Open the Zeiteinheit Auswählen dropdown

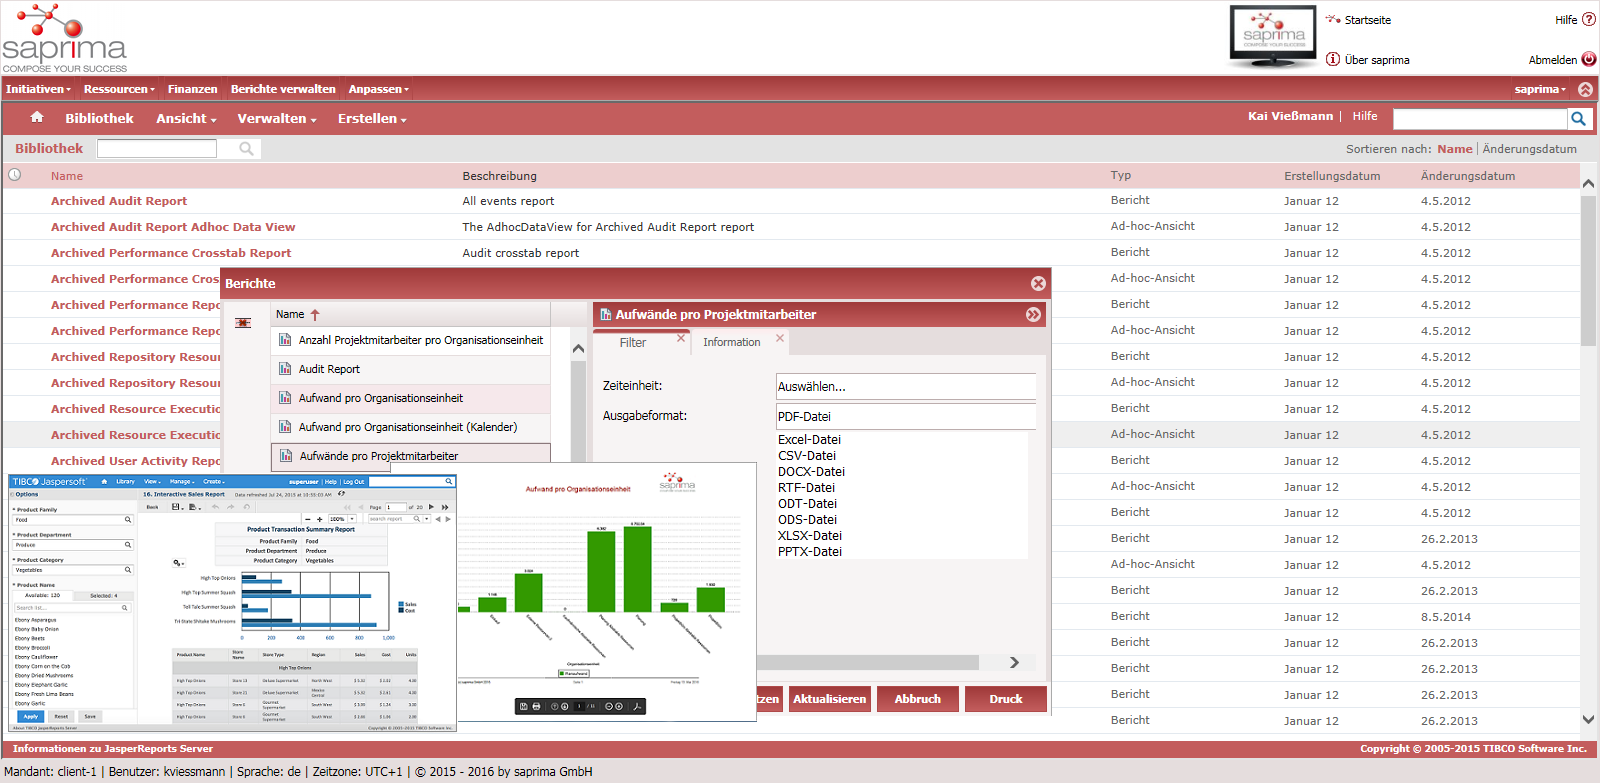point(905,387)
